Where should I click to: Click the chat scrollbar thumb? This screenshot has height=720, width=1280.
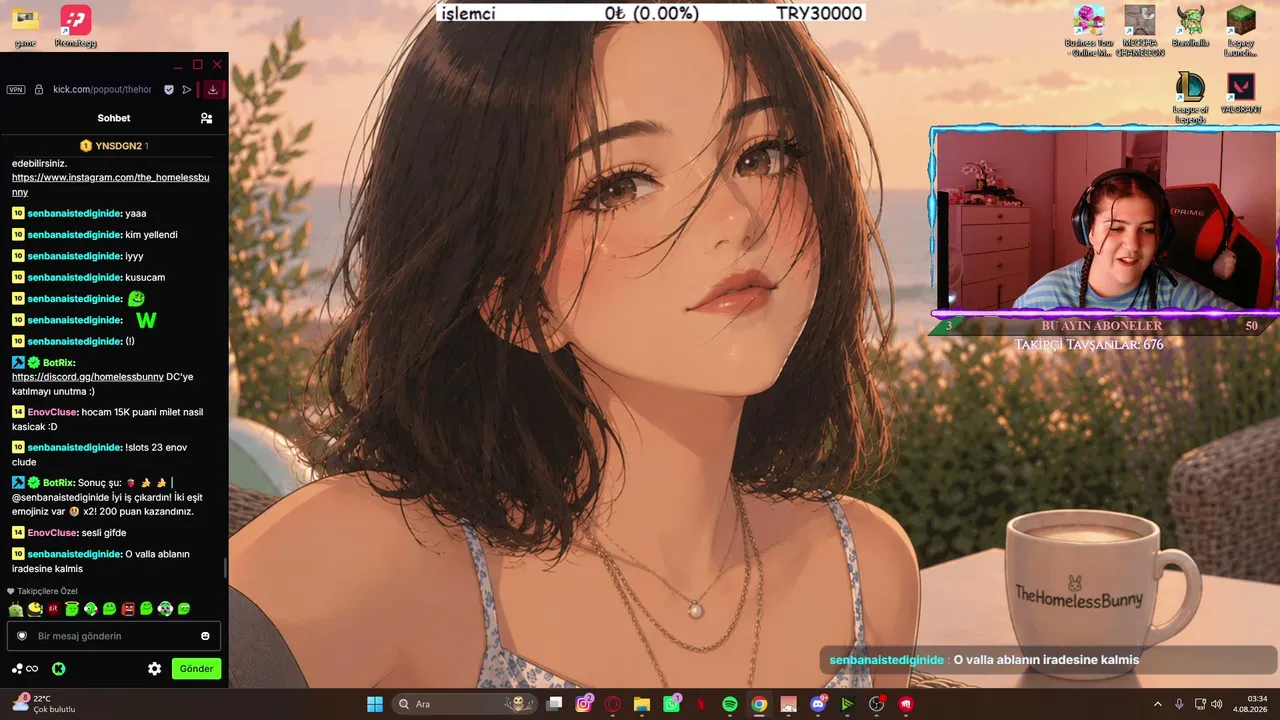(225, 567)
